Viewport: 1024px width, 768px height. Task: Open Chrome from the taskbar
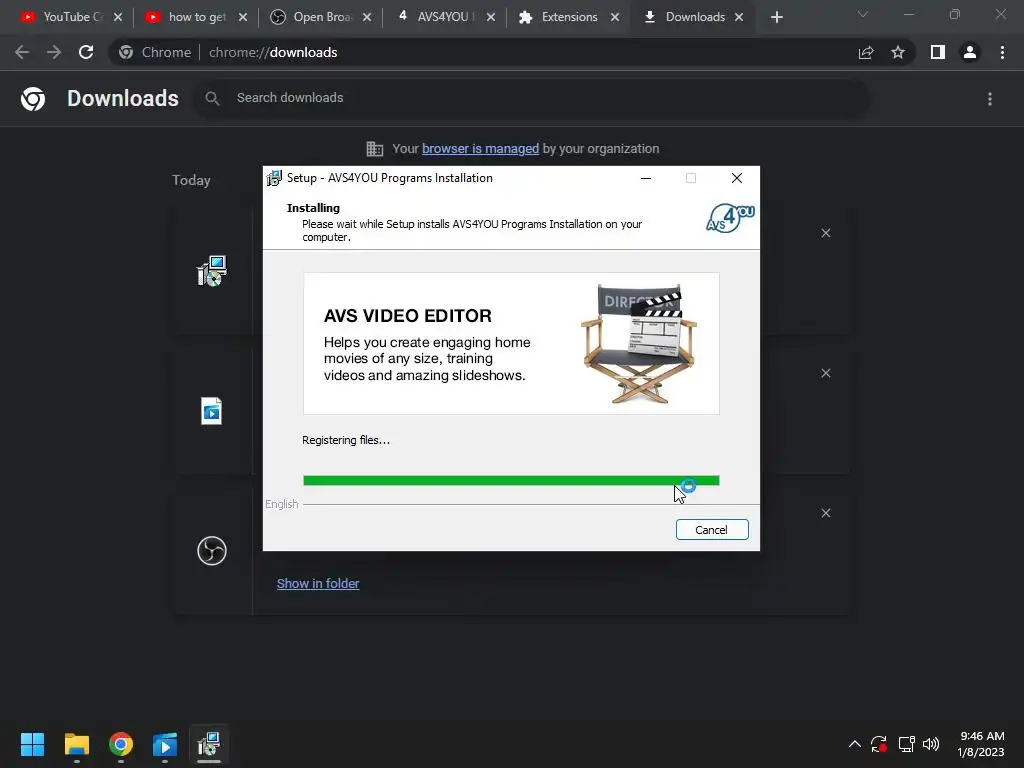121,744
